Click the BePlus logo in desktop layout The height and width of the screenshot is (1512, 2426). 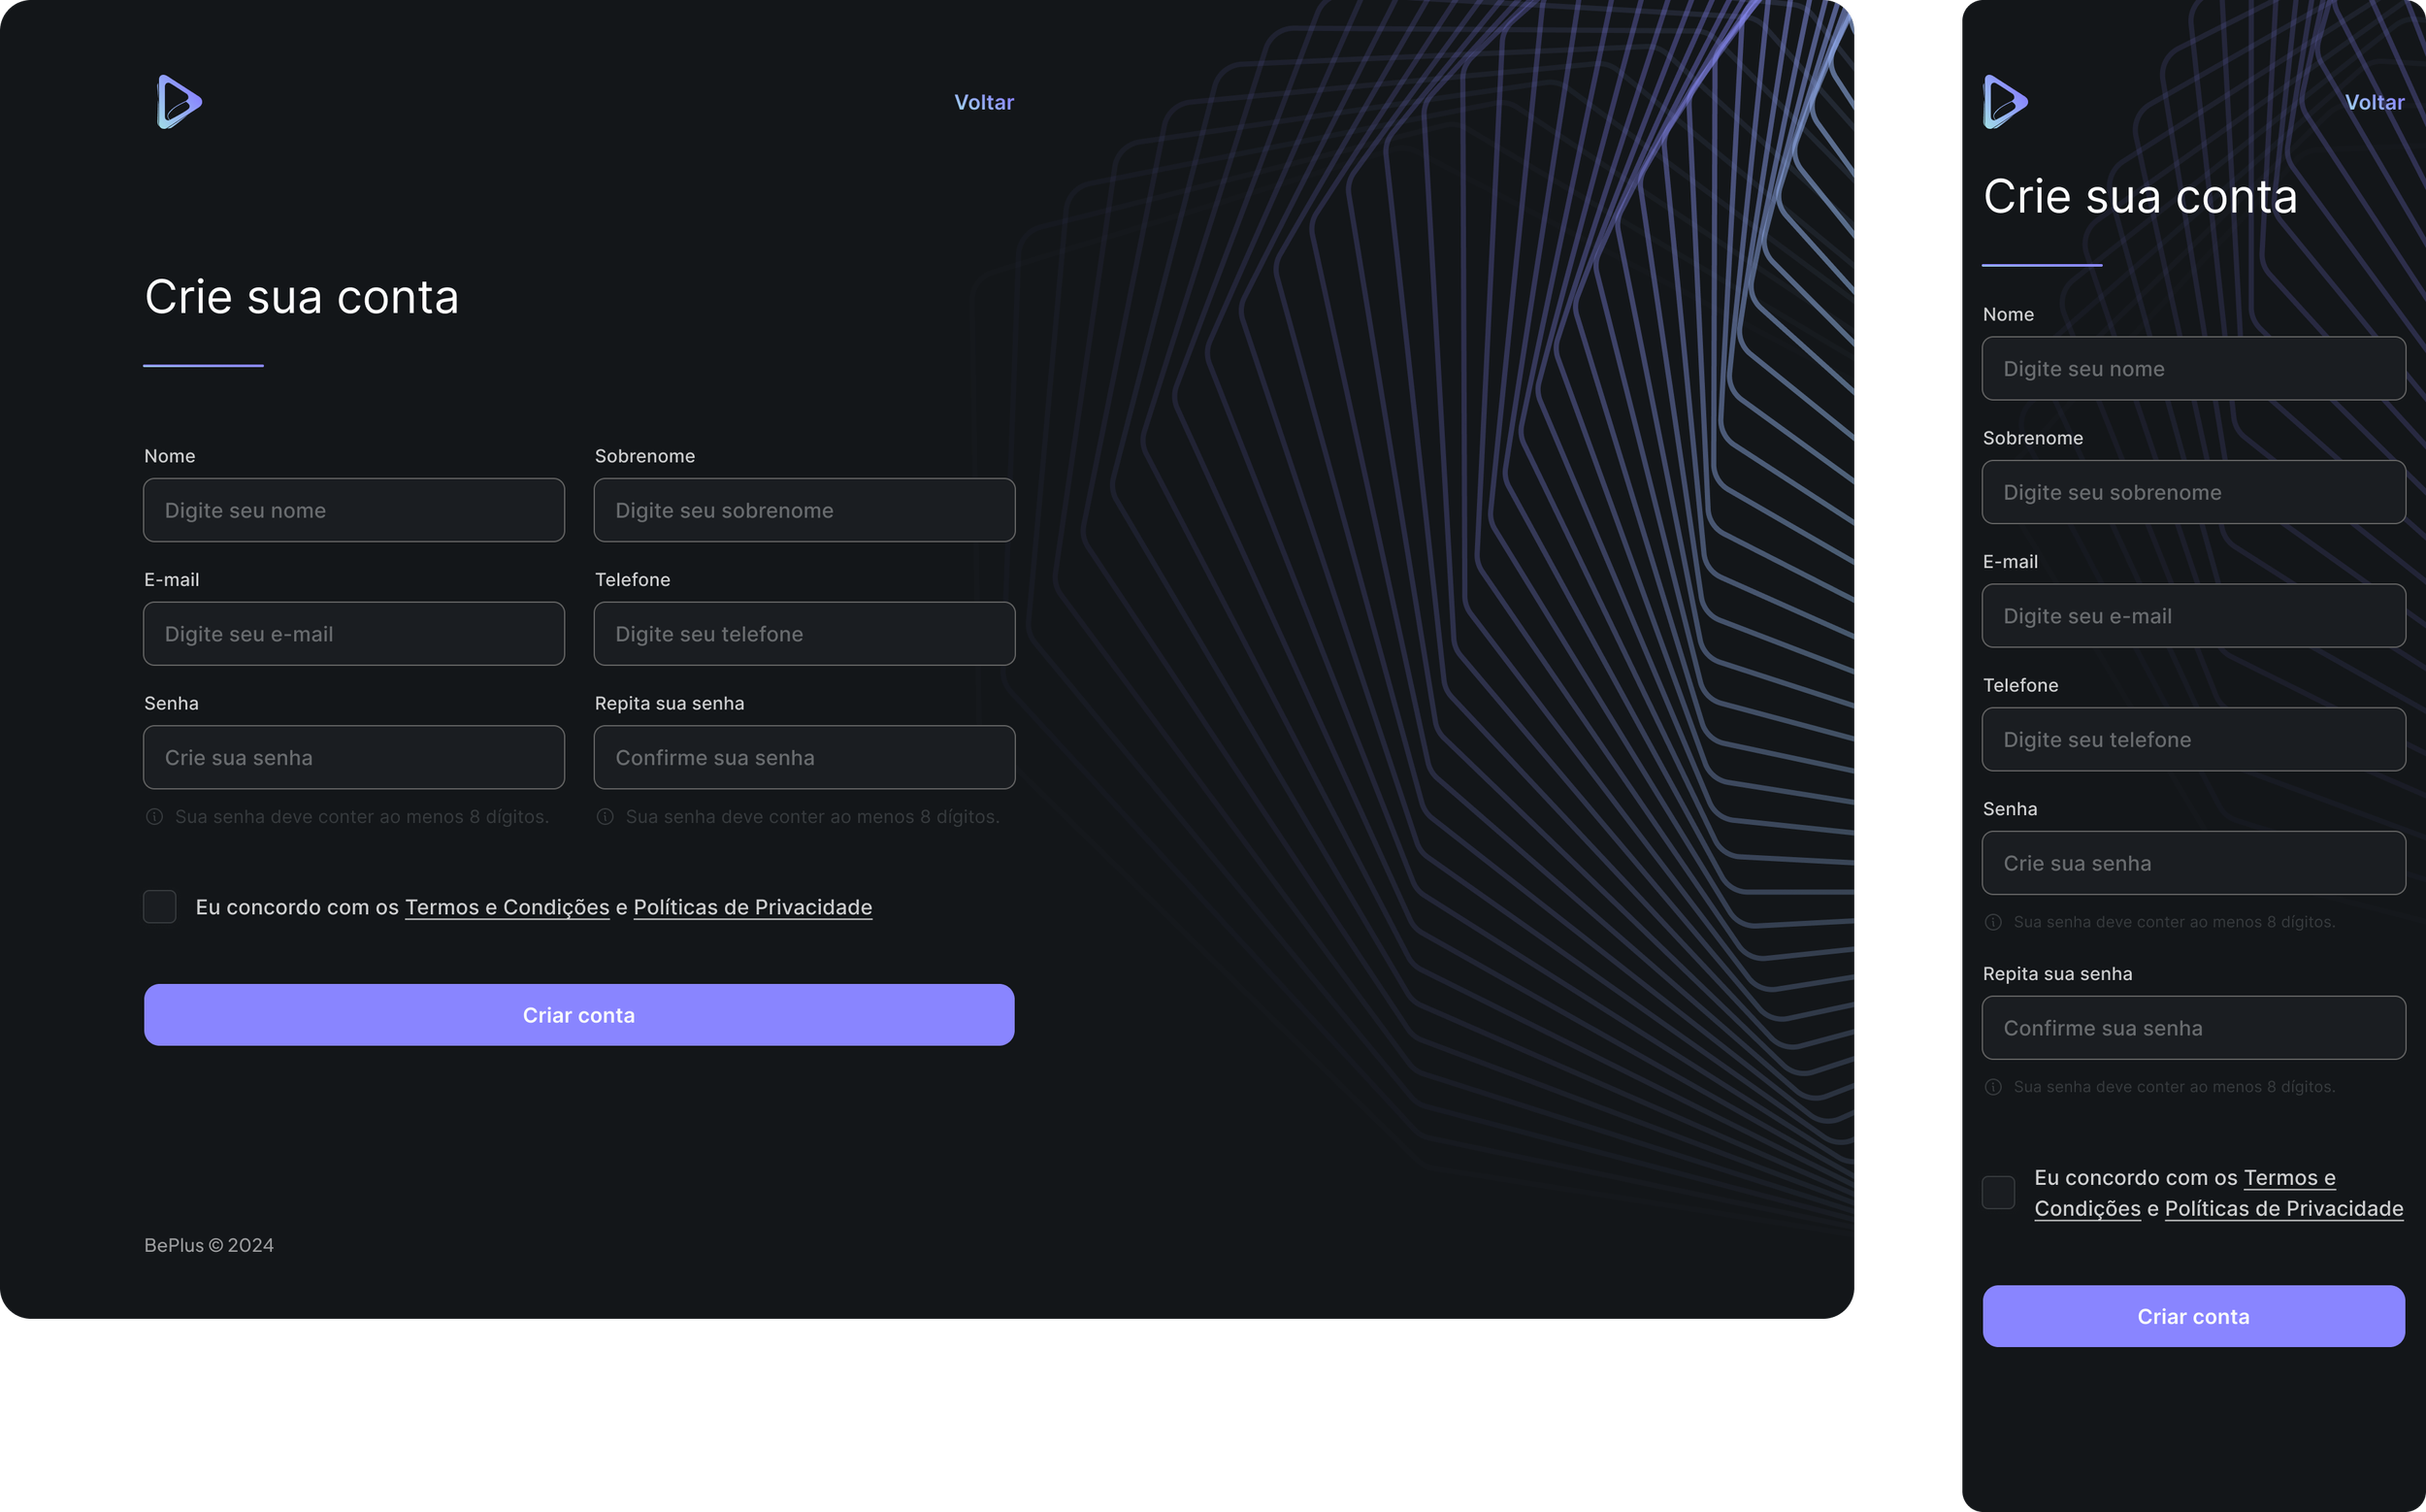(x=180, y=102)
